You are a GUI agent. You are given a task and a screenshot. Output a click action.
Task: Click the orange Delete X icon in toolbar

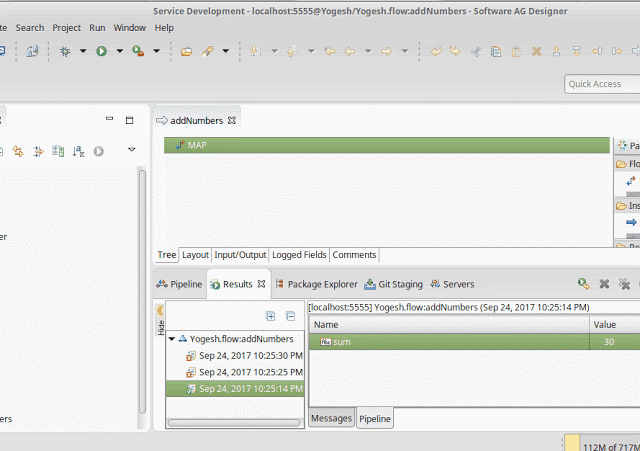536,51
